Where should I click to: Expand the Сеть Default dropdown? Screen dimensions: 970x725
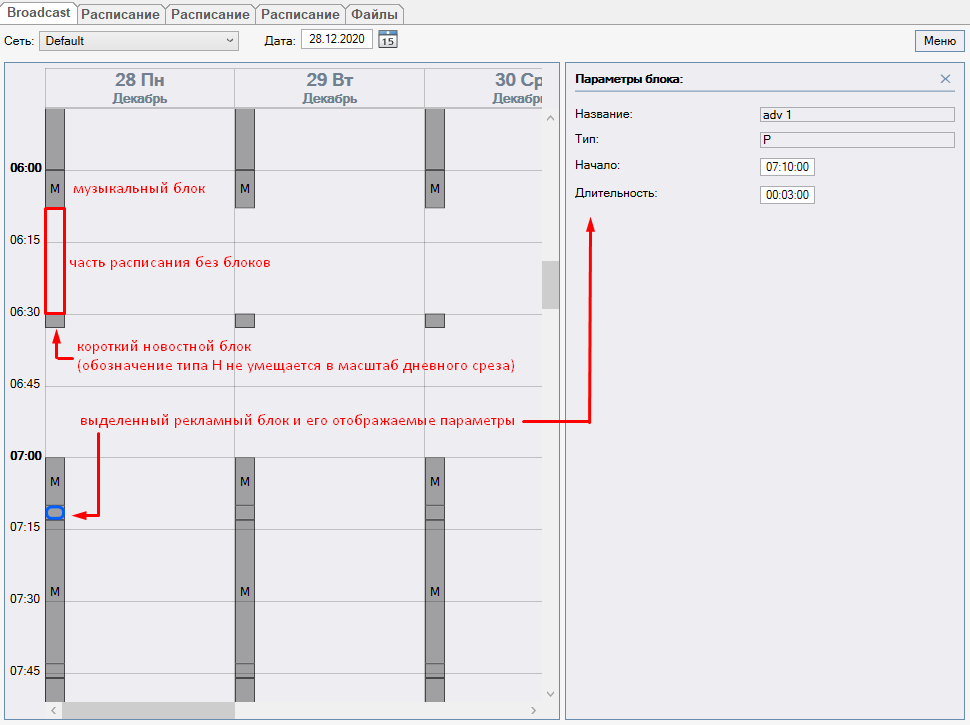(139, 41)
